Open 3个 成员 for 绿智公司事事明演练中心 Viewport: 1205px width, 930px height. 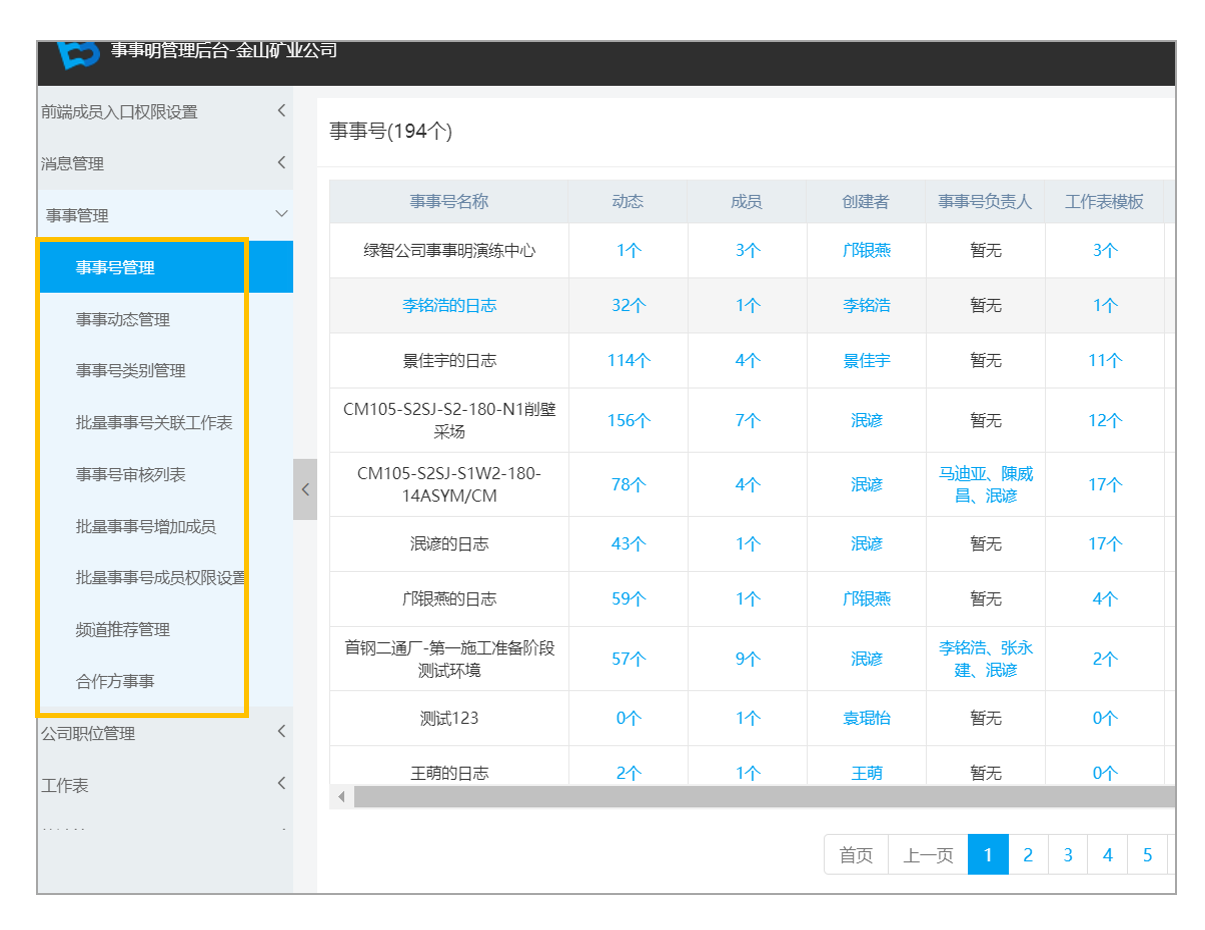(x=747, y=250)
